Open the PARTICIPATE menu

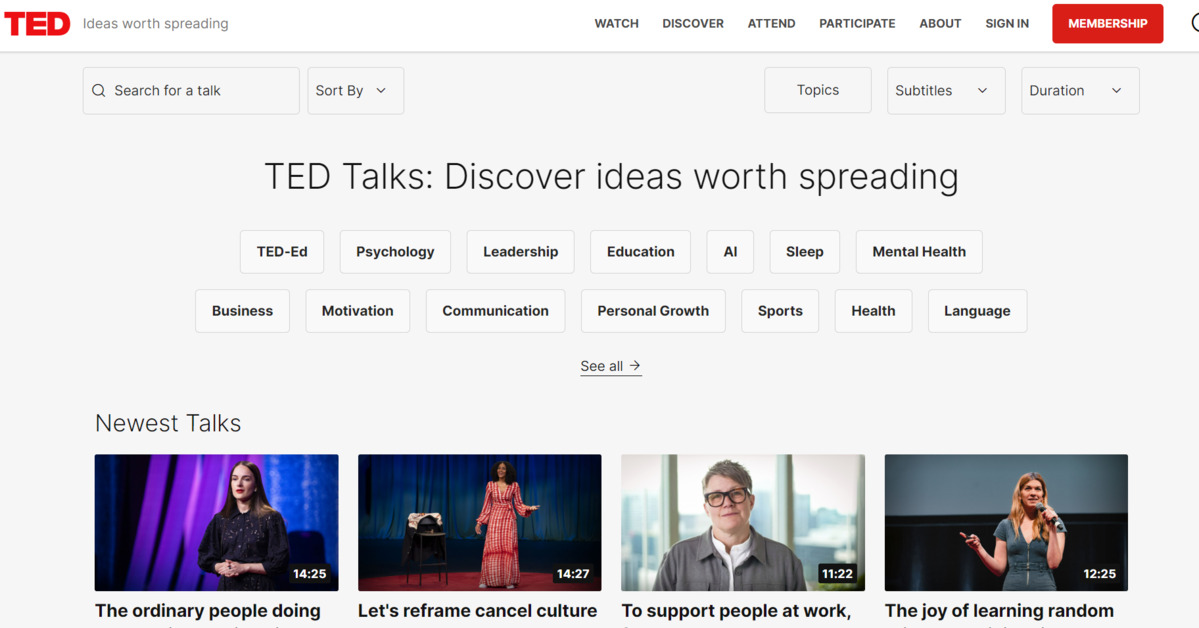point(857,24)
